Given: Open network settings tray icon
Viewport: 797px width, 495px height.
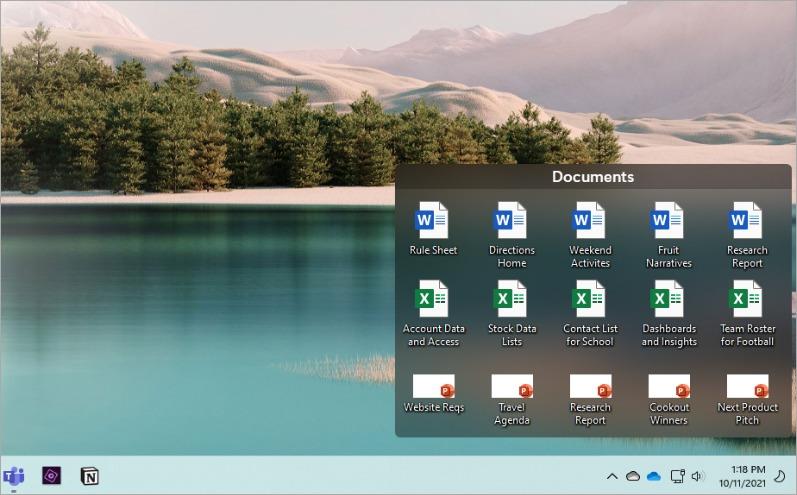Looking at the screenshot, I should [677, 476].
